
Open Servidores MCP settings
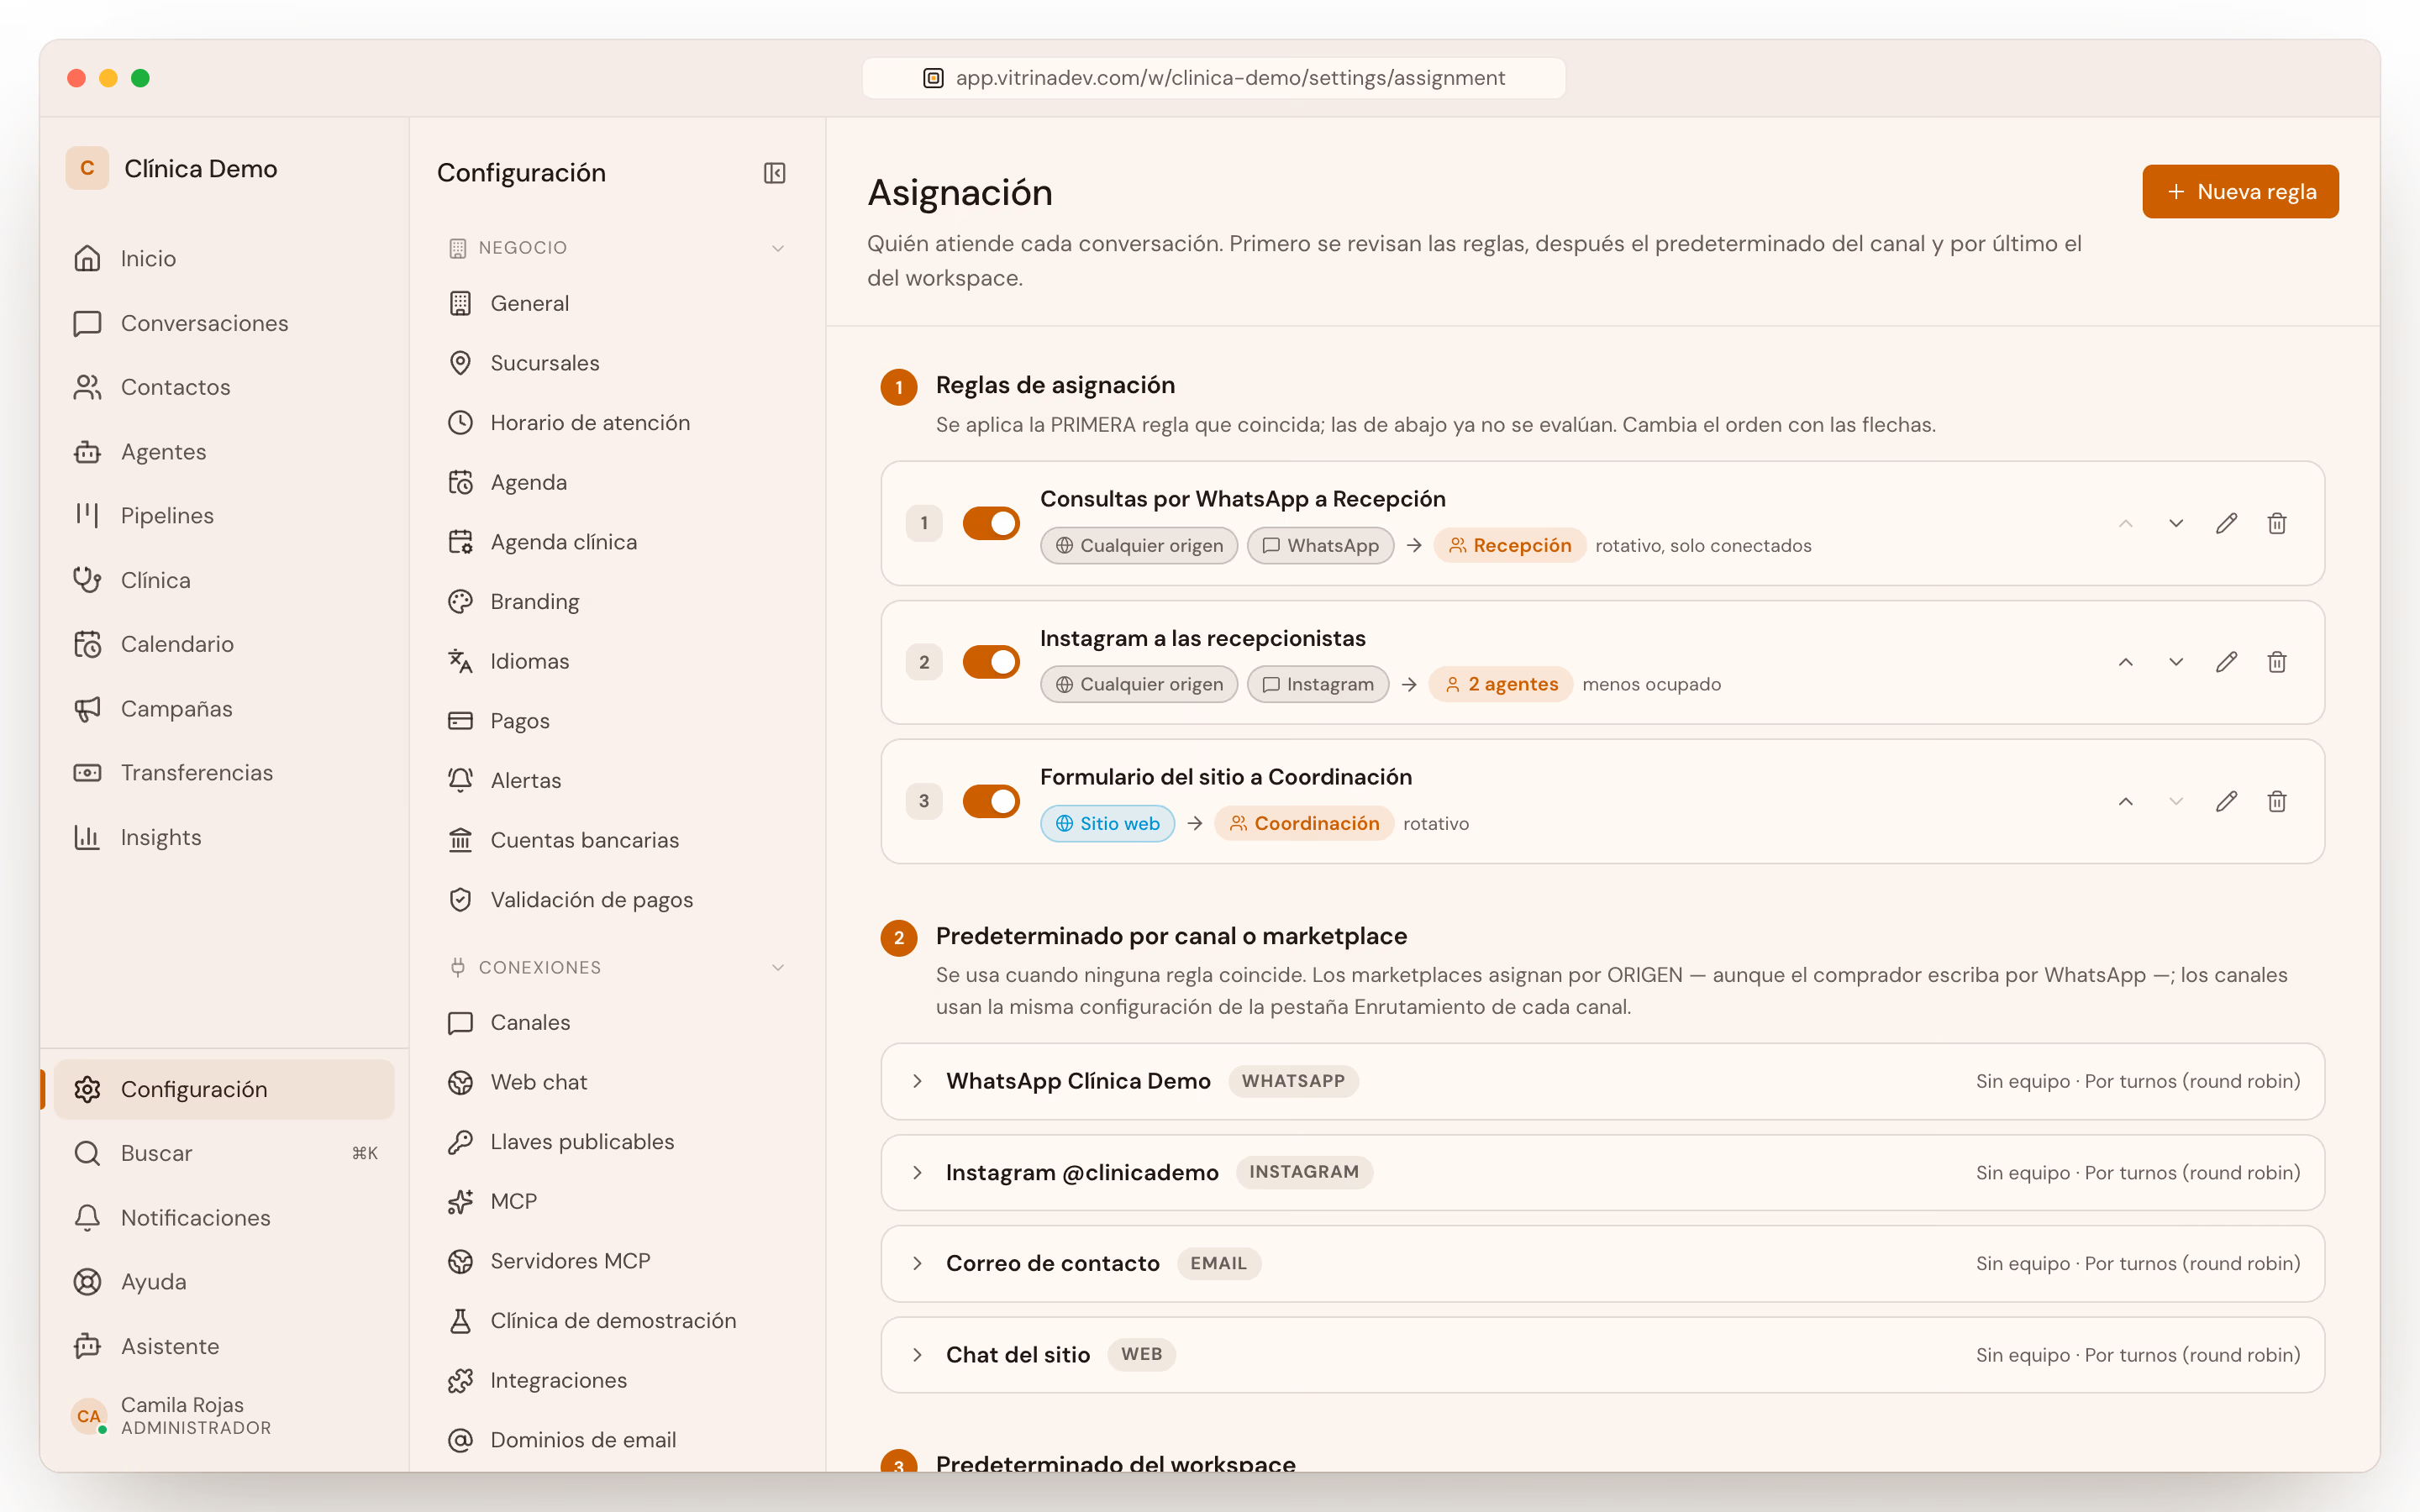click(x=617, y=1261)
